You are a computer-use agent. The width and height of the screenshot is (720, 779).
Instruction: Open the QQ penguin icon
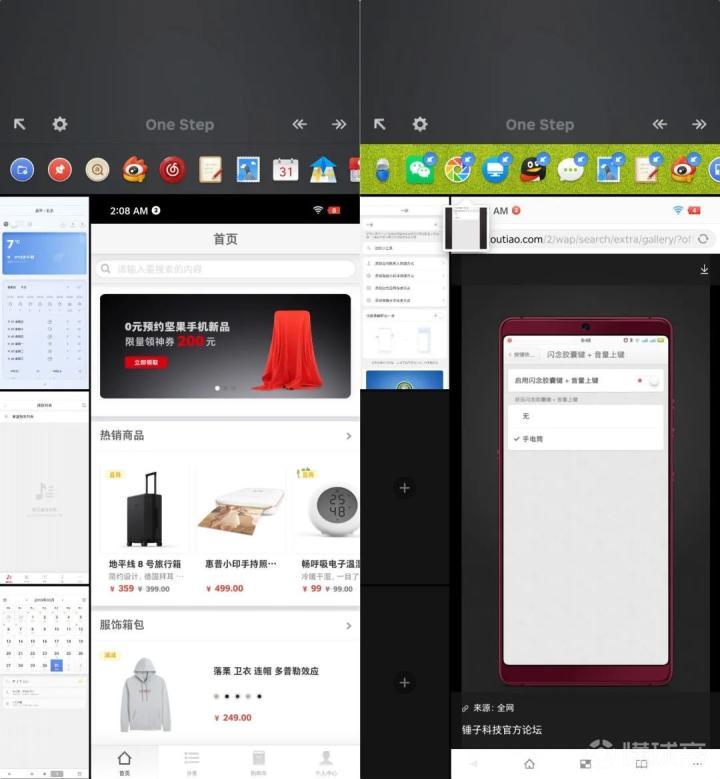point(533,170)
